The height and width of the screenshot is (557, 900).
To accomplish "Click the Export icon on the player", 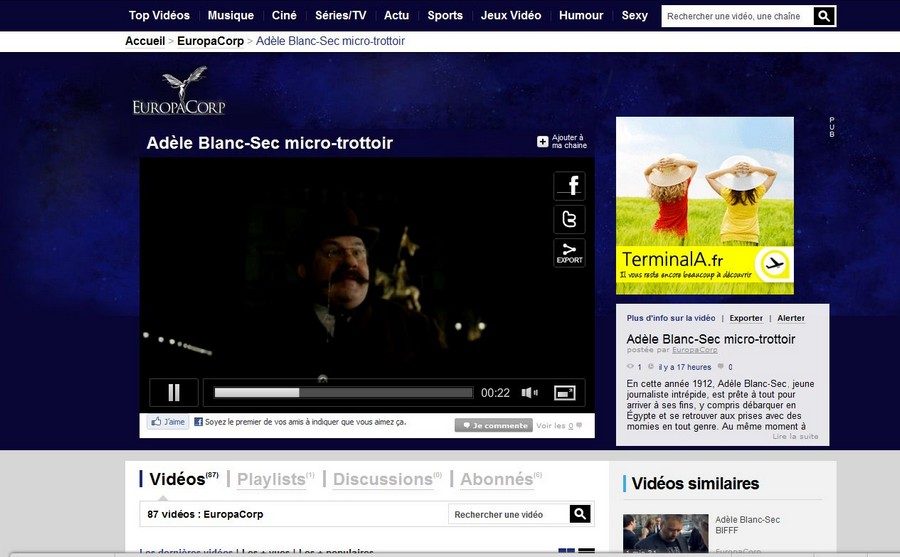I will pos(569,253).
